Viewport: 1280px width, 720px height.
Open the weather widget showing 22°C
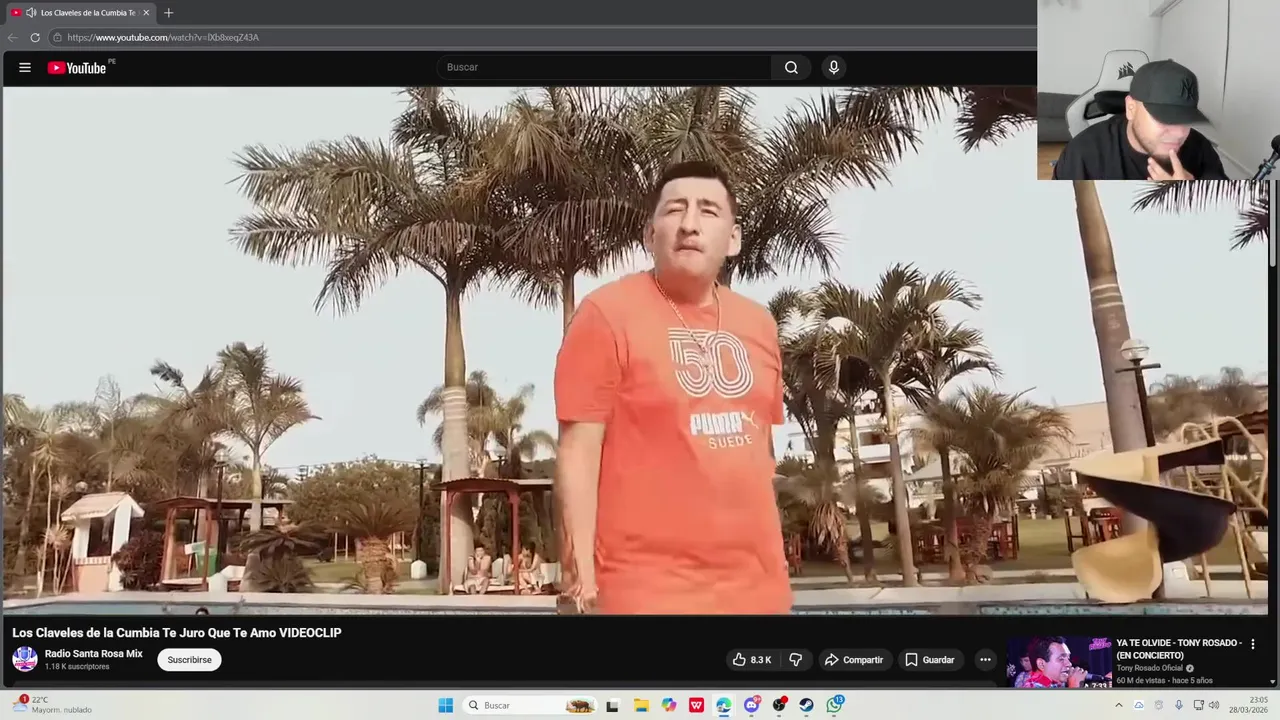[52, 705]
